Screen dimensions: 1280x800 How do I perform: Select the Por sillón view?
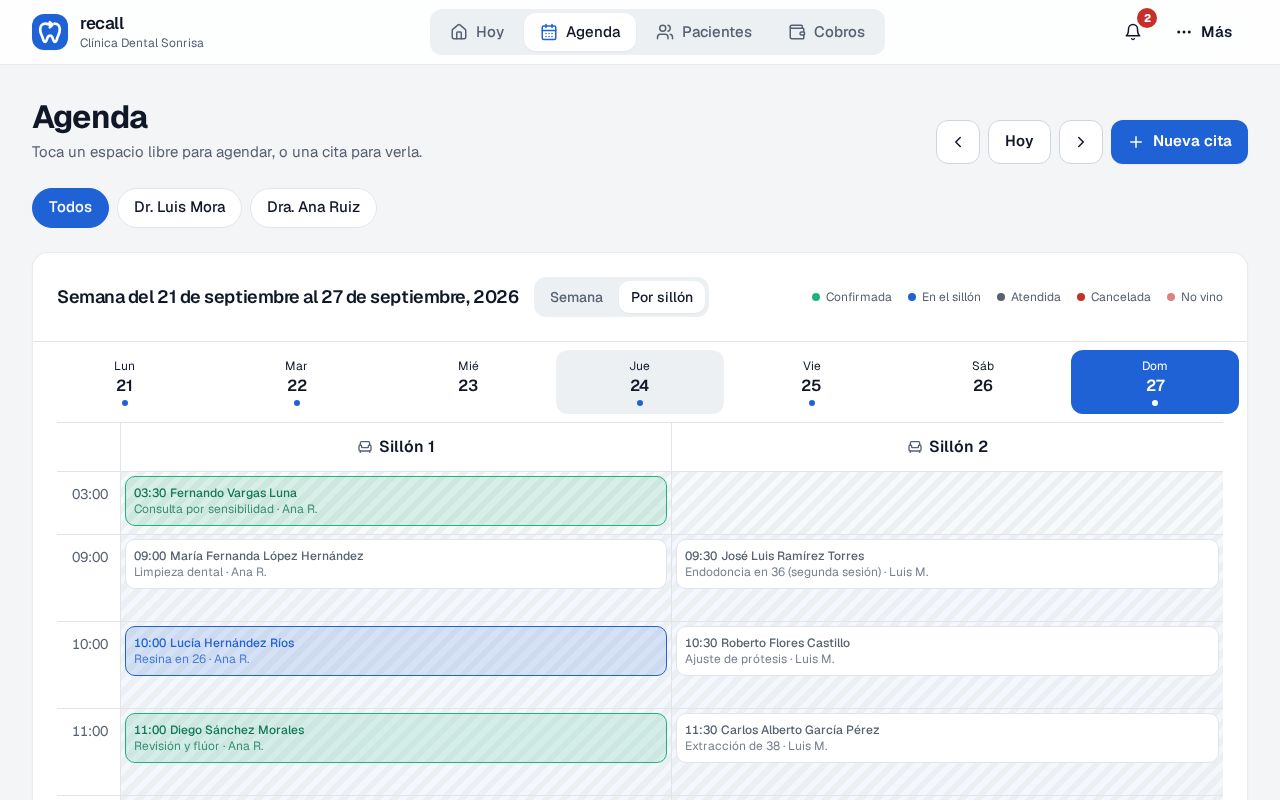pos(662,297)
